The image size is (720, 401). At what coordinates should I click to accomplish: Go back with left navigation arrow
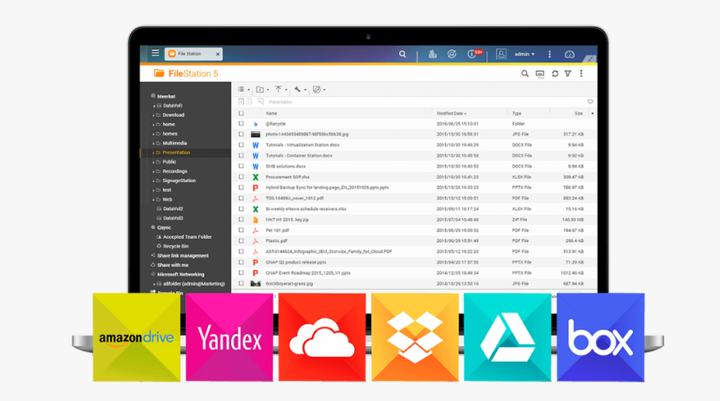tap(241, 102)
